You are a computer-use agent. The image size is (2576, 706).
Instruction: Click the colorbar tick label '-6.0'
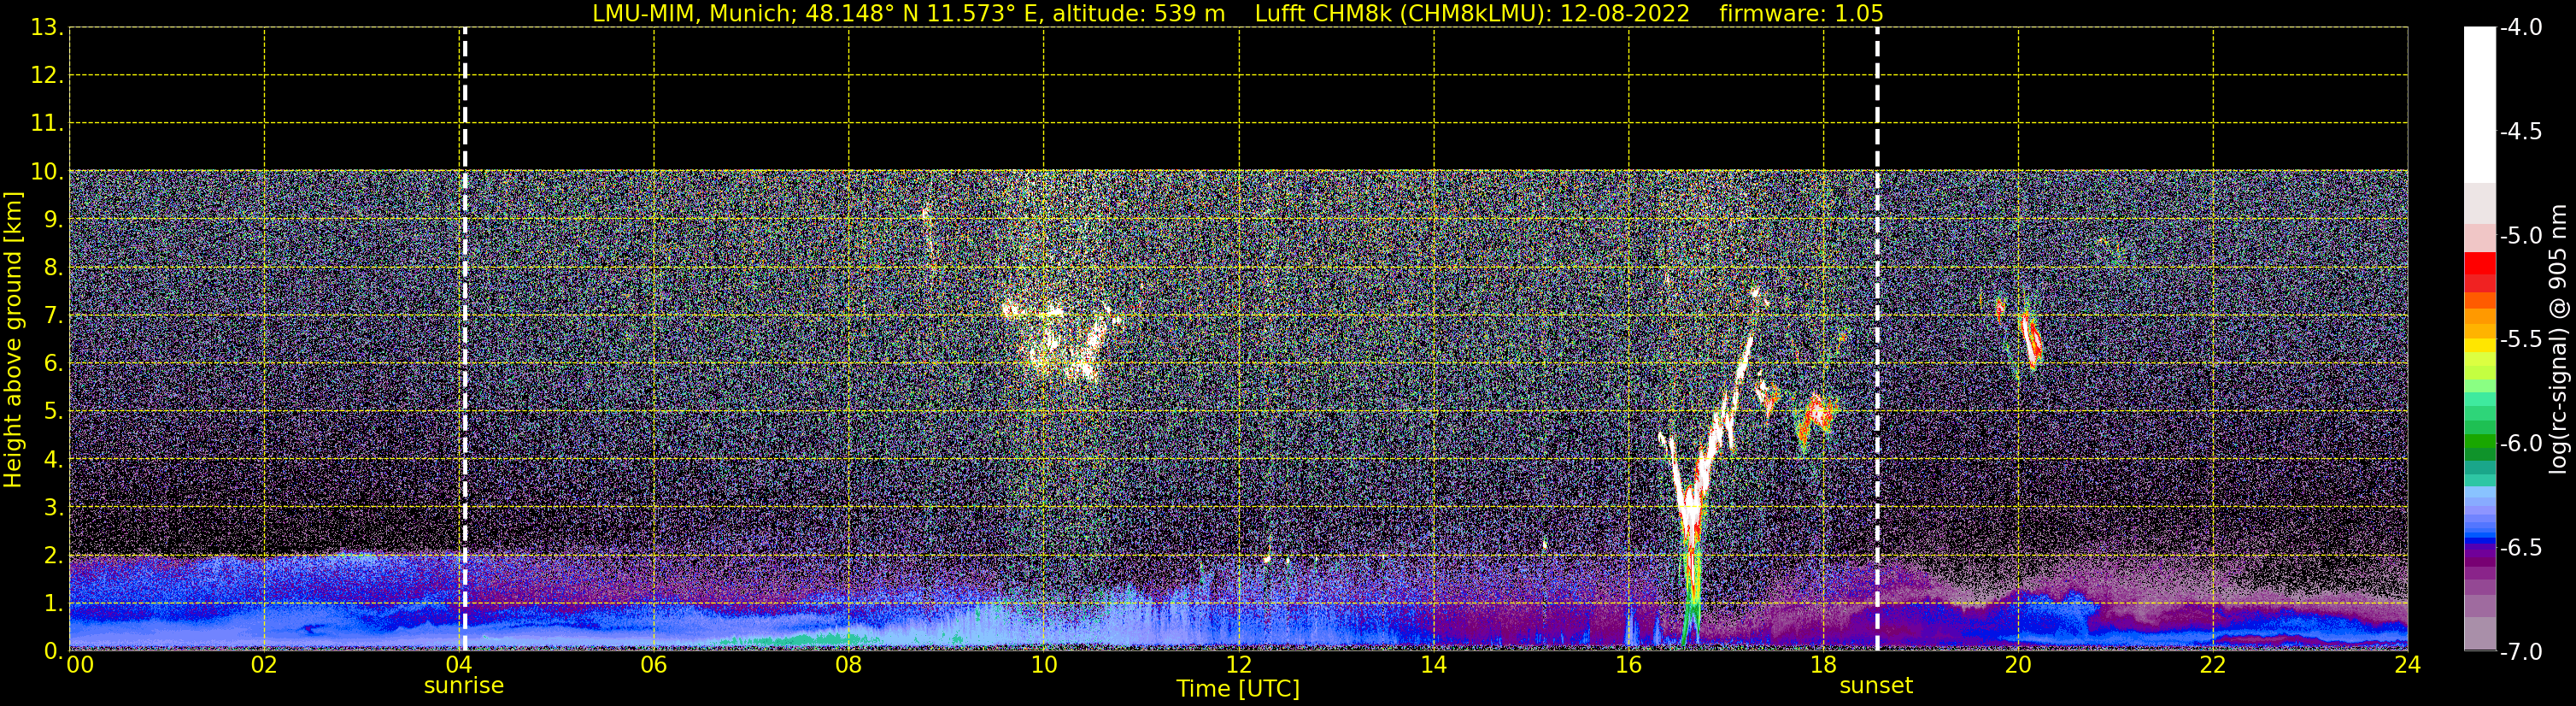2520,444
